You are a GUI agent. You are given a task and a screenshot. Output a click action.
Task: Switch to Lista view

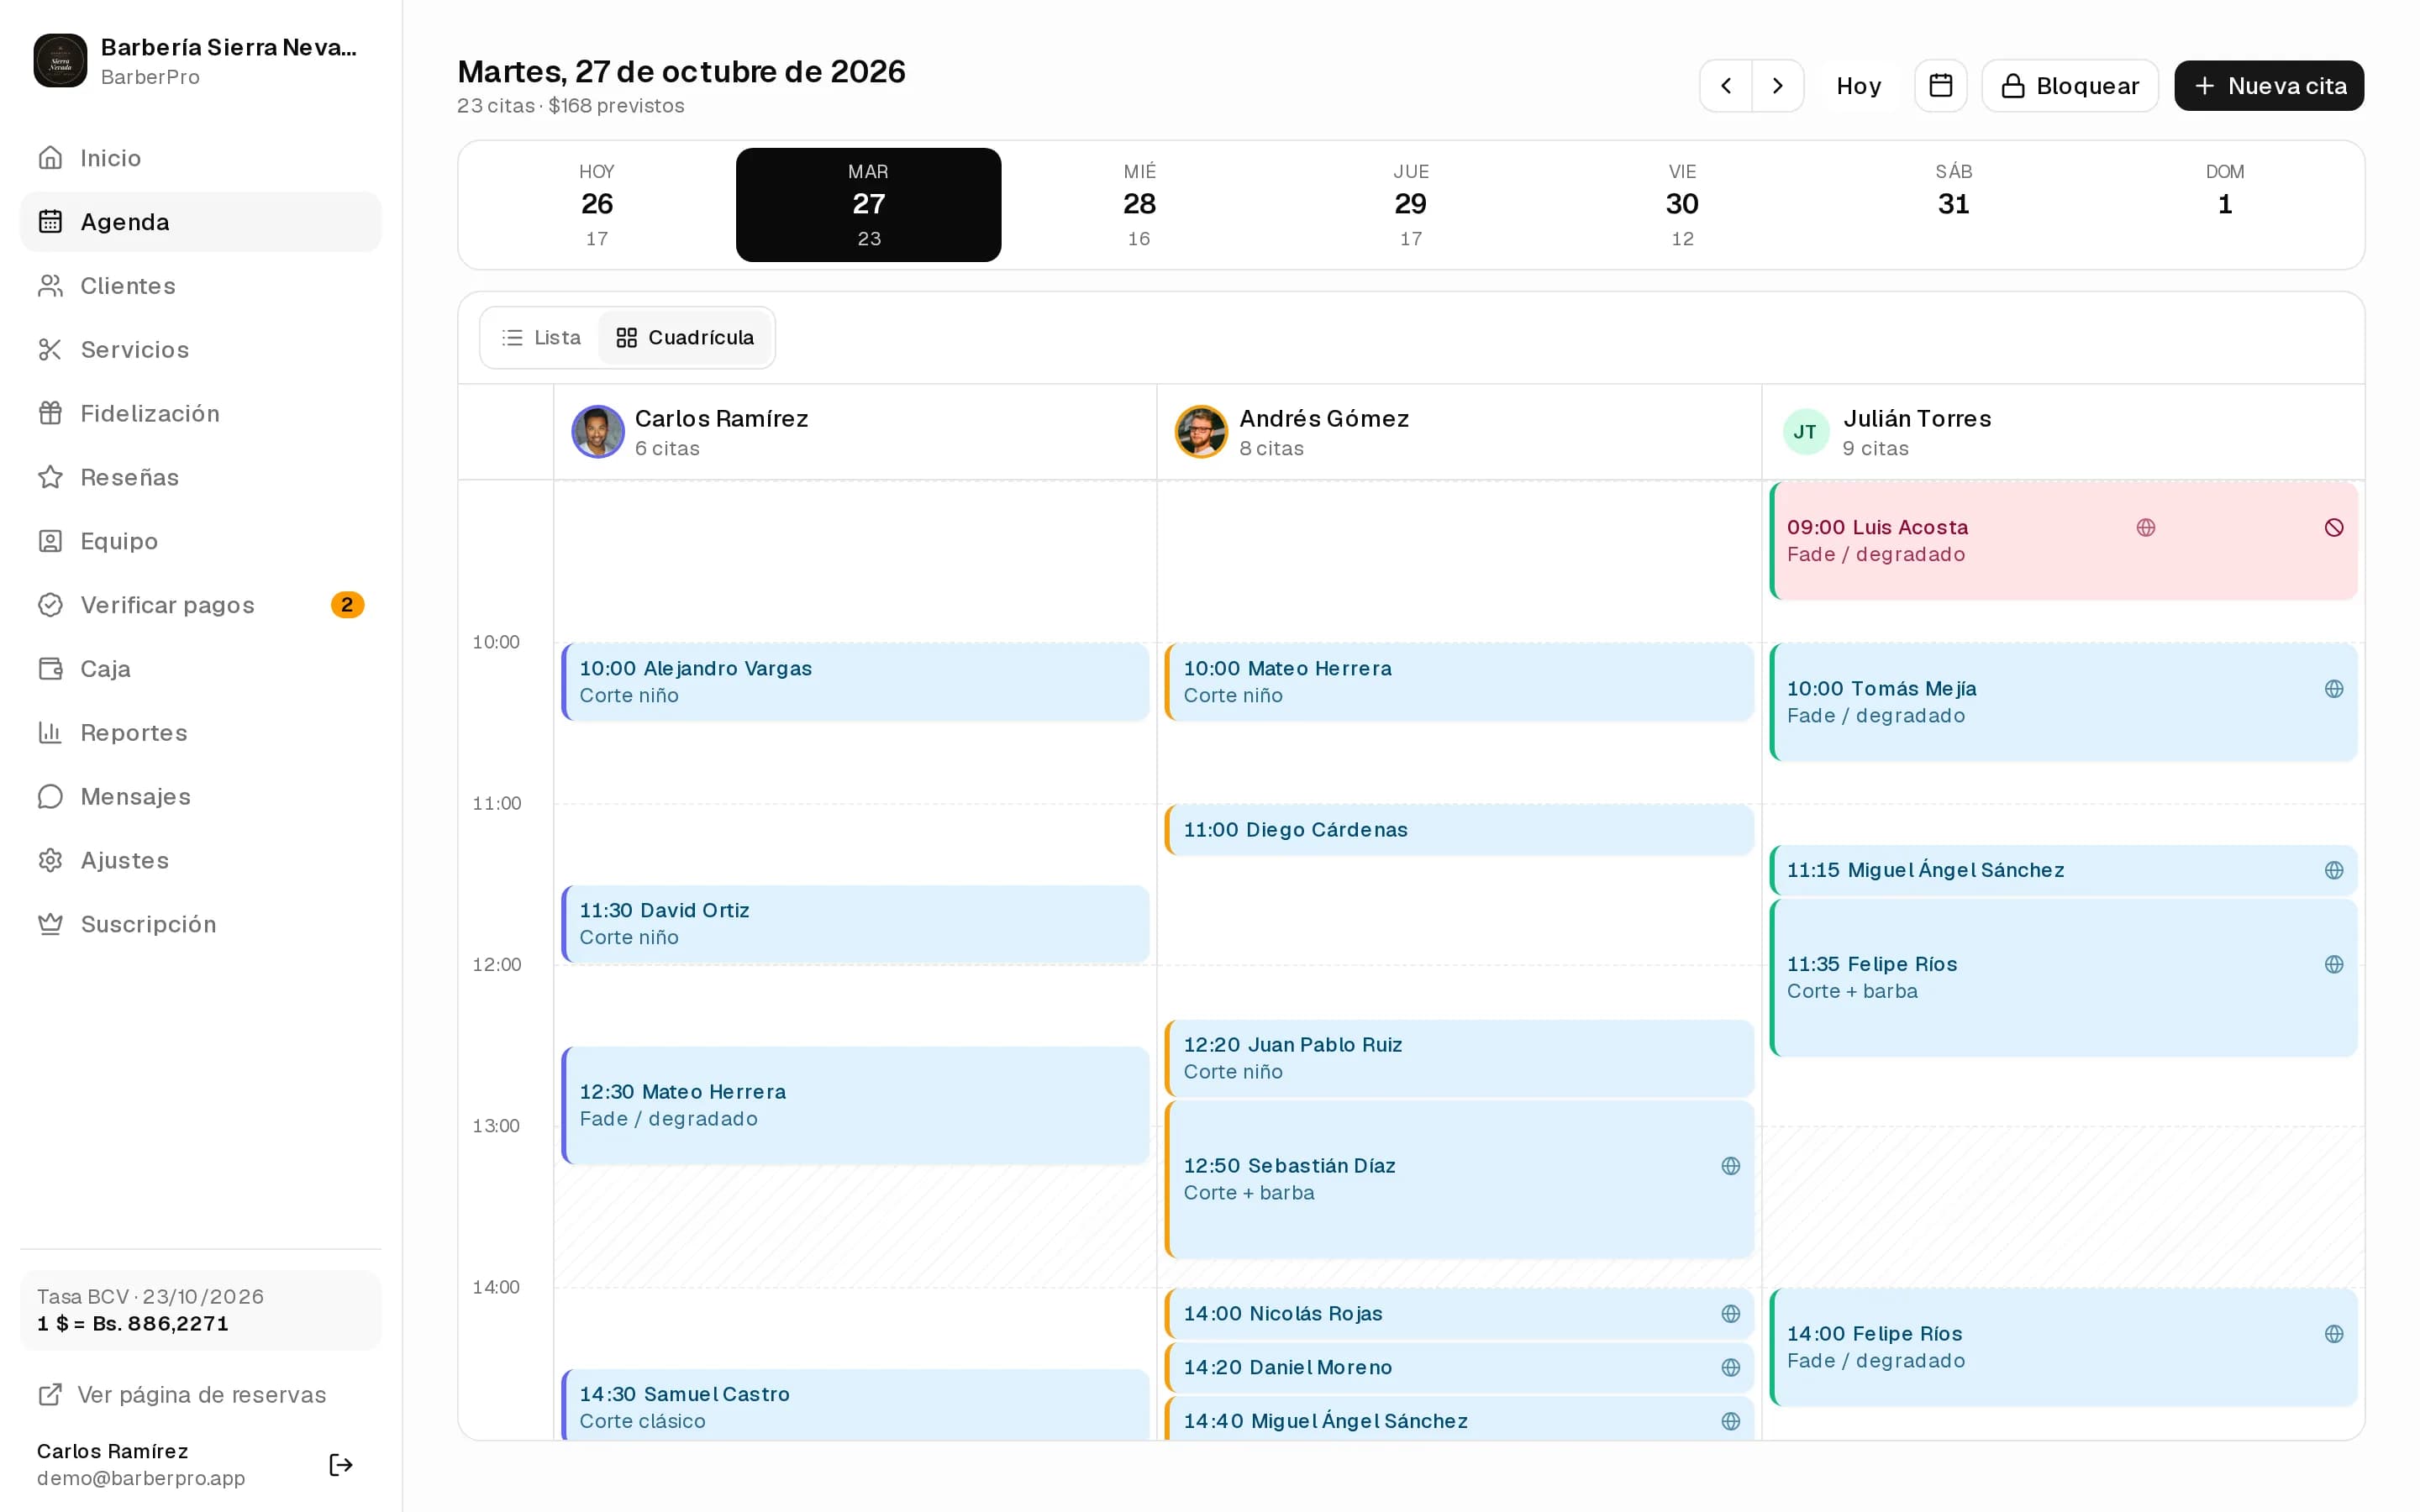tap(541, 338)
